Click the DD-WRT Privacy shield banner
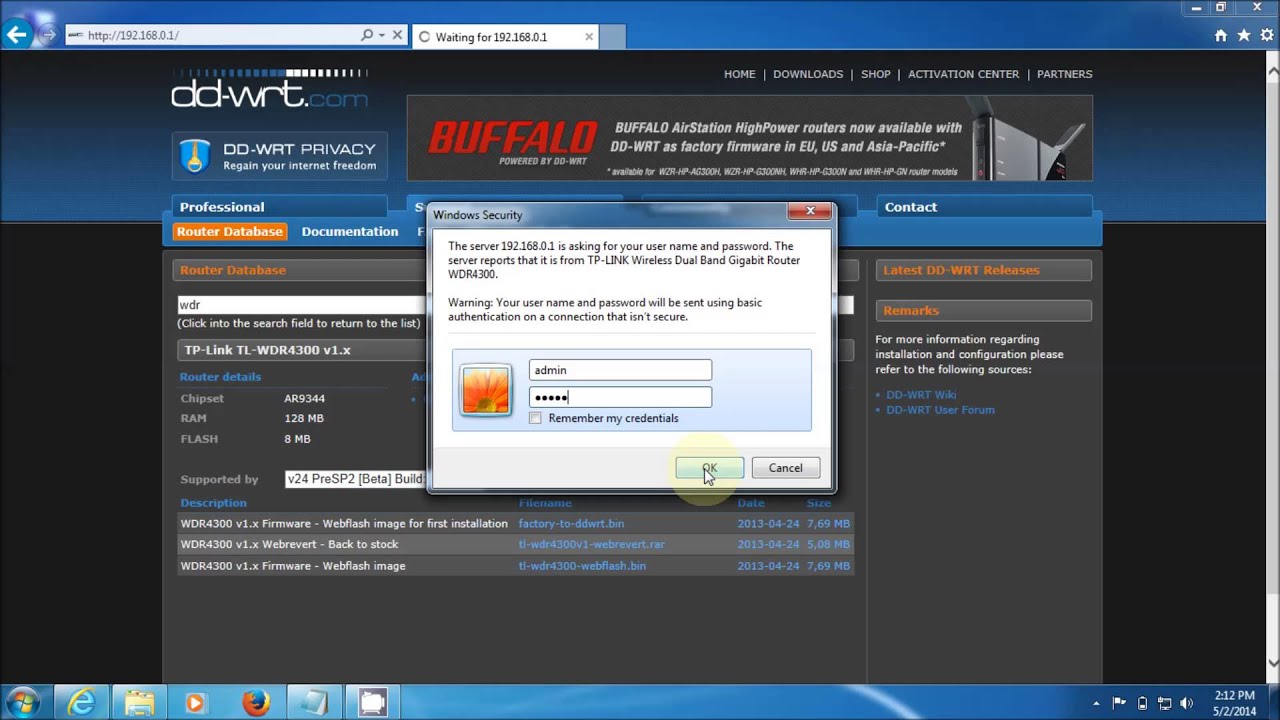Screen dimensions: 1280x720 pos(279,156)
